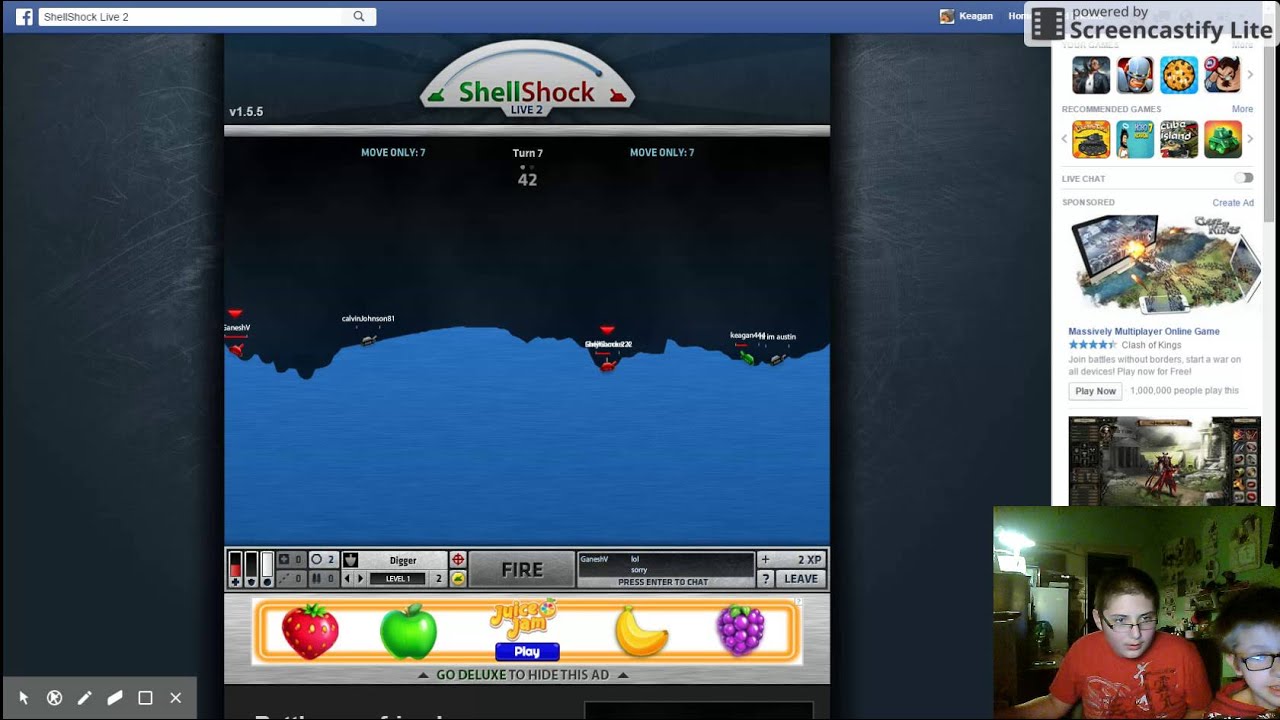Fire the selected weapon
Viewport: 1280px width, 720px height.
click(522, 569)
